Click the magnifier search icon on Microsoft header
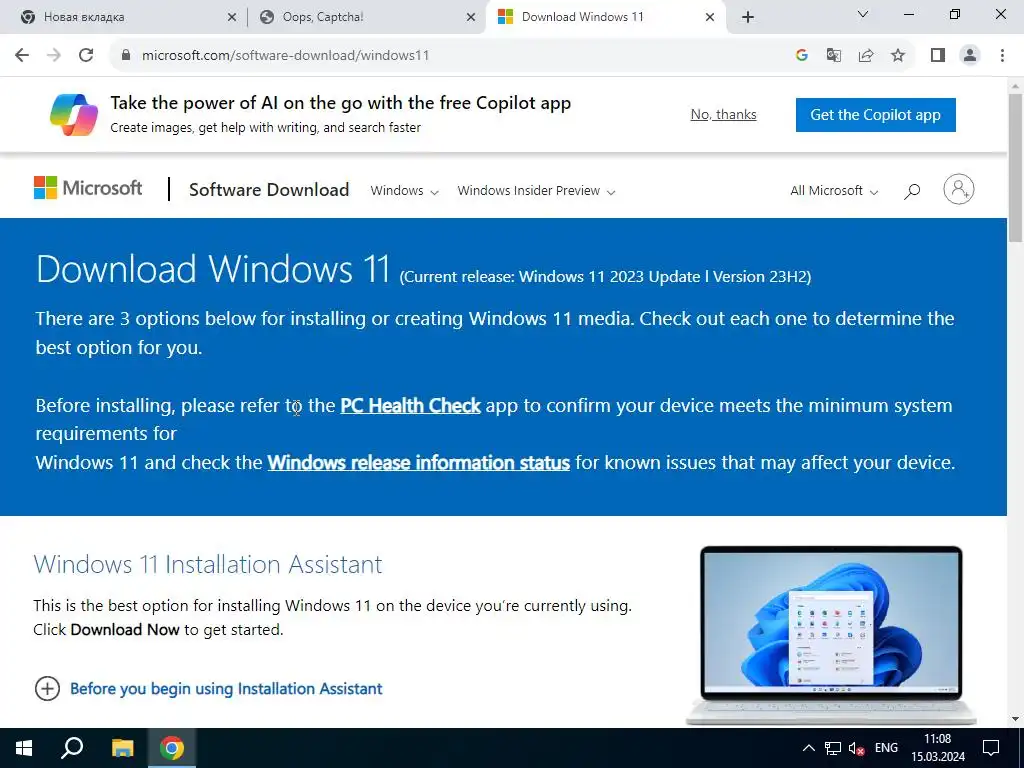 [912, 191]
